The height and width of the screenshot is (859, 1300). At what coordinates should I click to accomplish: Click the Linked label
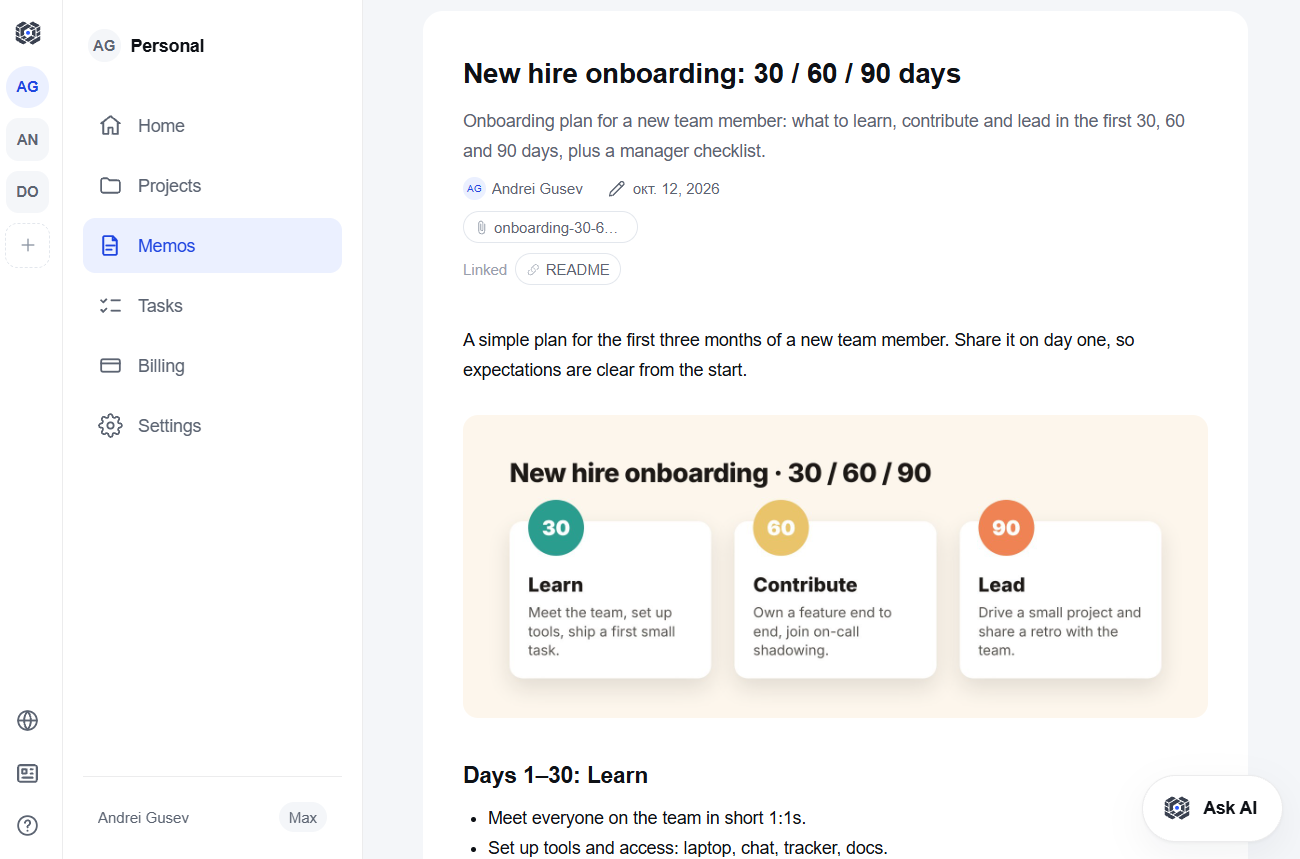click(485, 270)
